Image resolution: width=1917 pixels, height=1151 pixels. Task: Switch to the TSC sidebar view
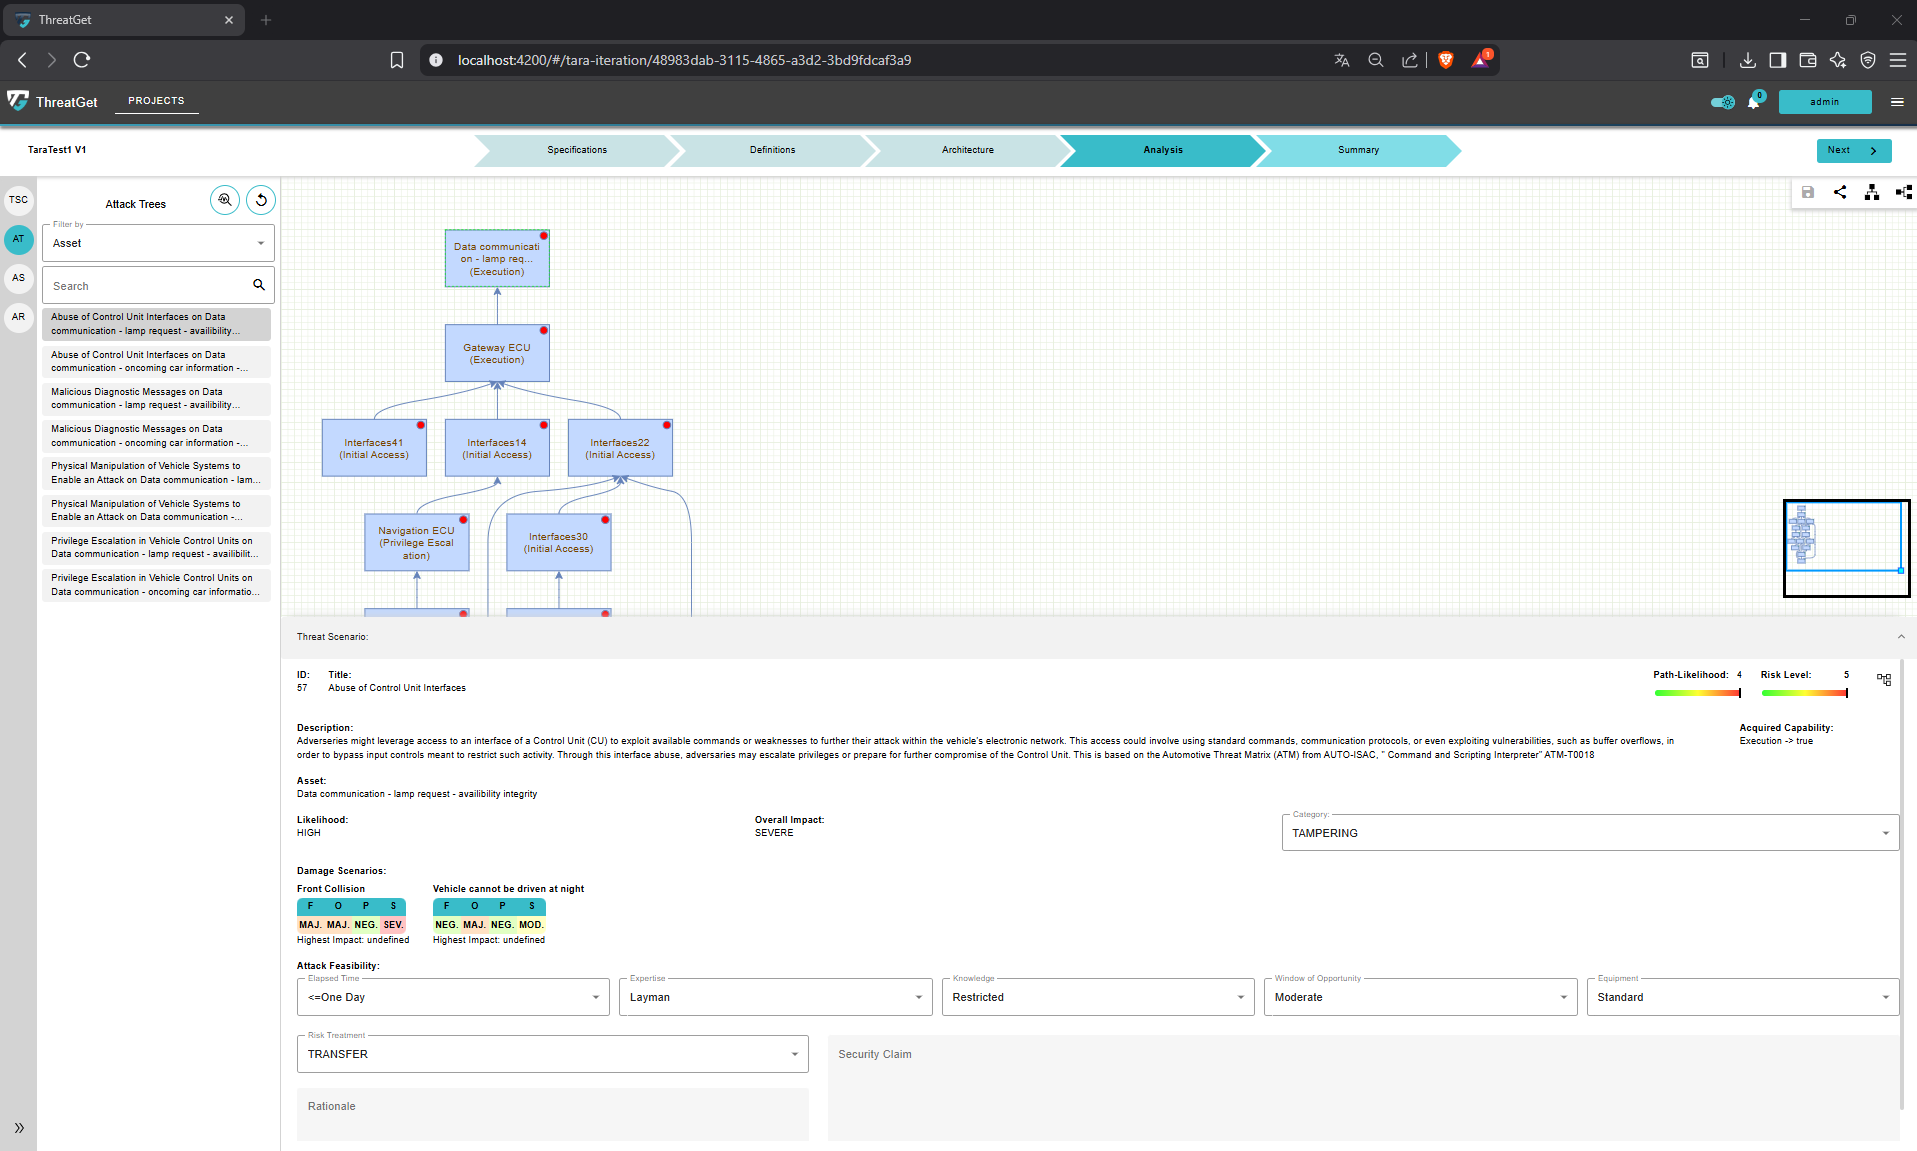tap(18, 200)
